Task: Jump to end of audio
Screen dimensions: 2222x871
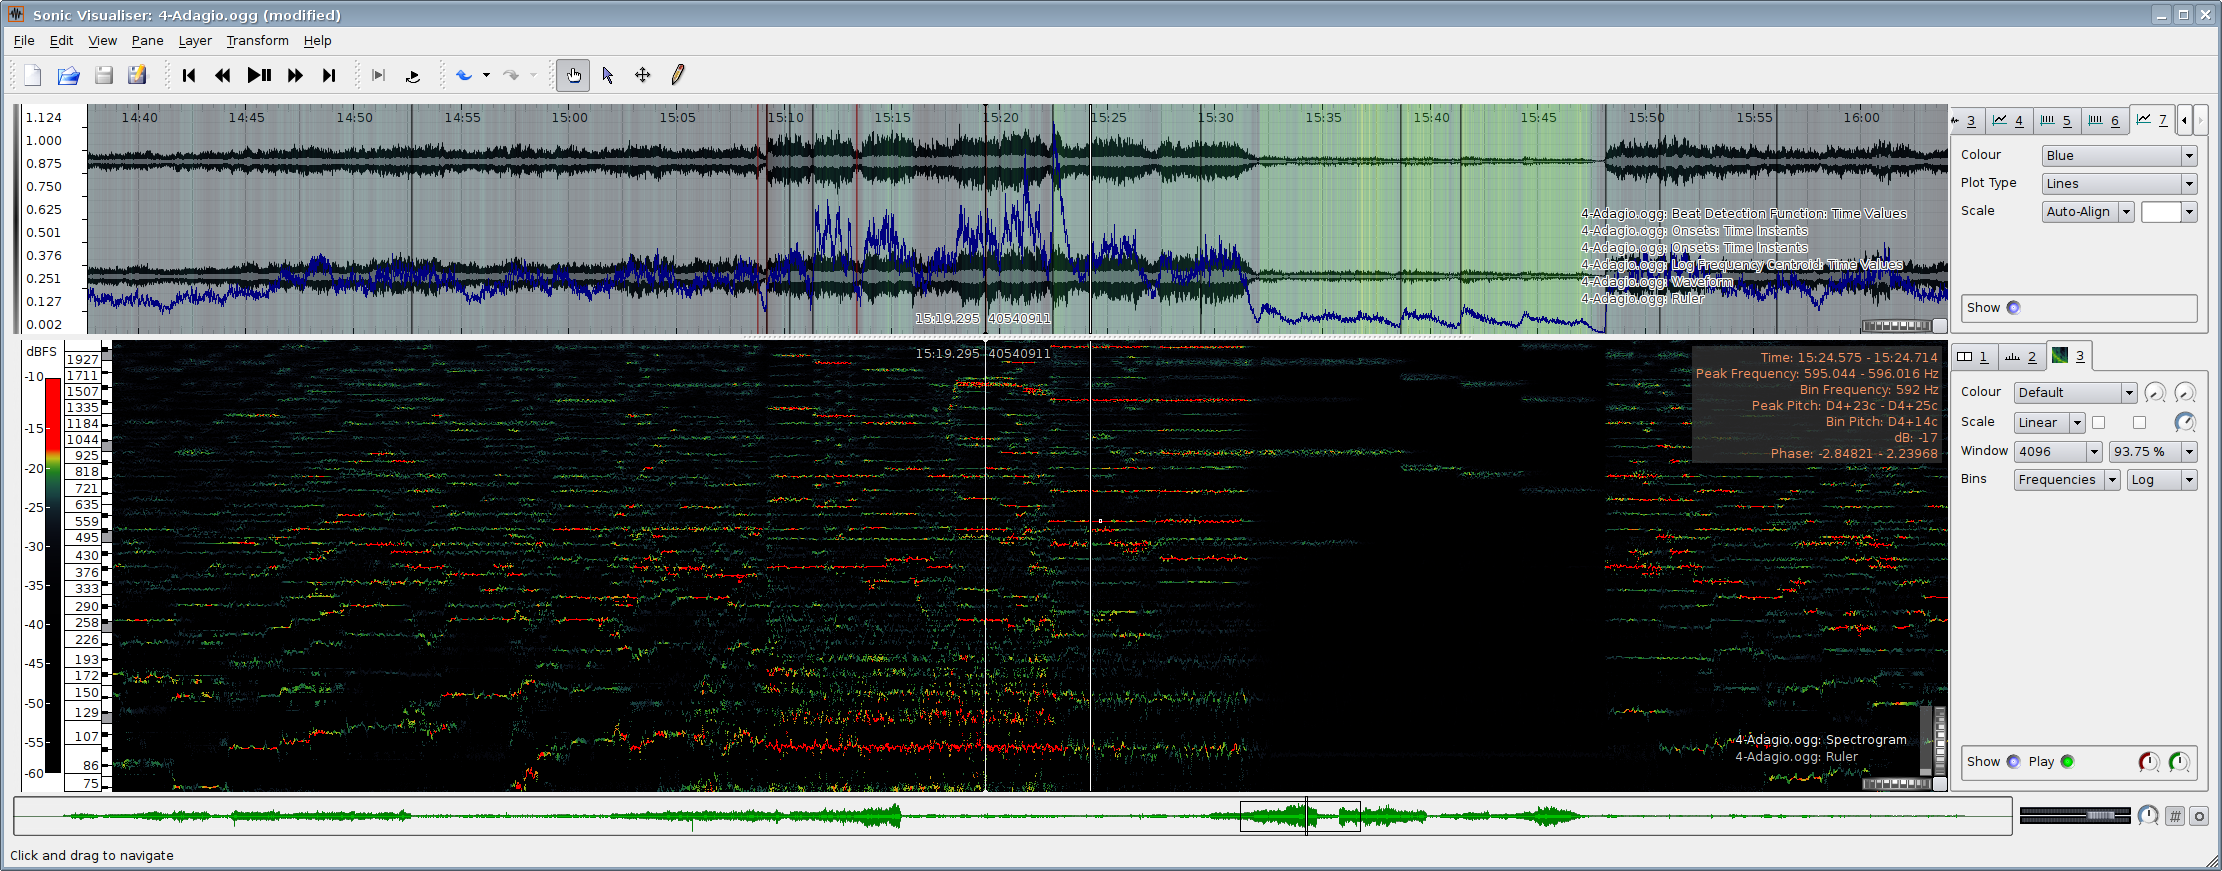Action: pyautogui.click(x=329, y=75)
